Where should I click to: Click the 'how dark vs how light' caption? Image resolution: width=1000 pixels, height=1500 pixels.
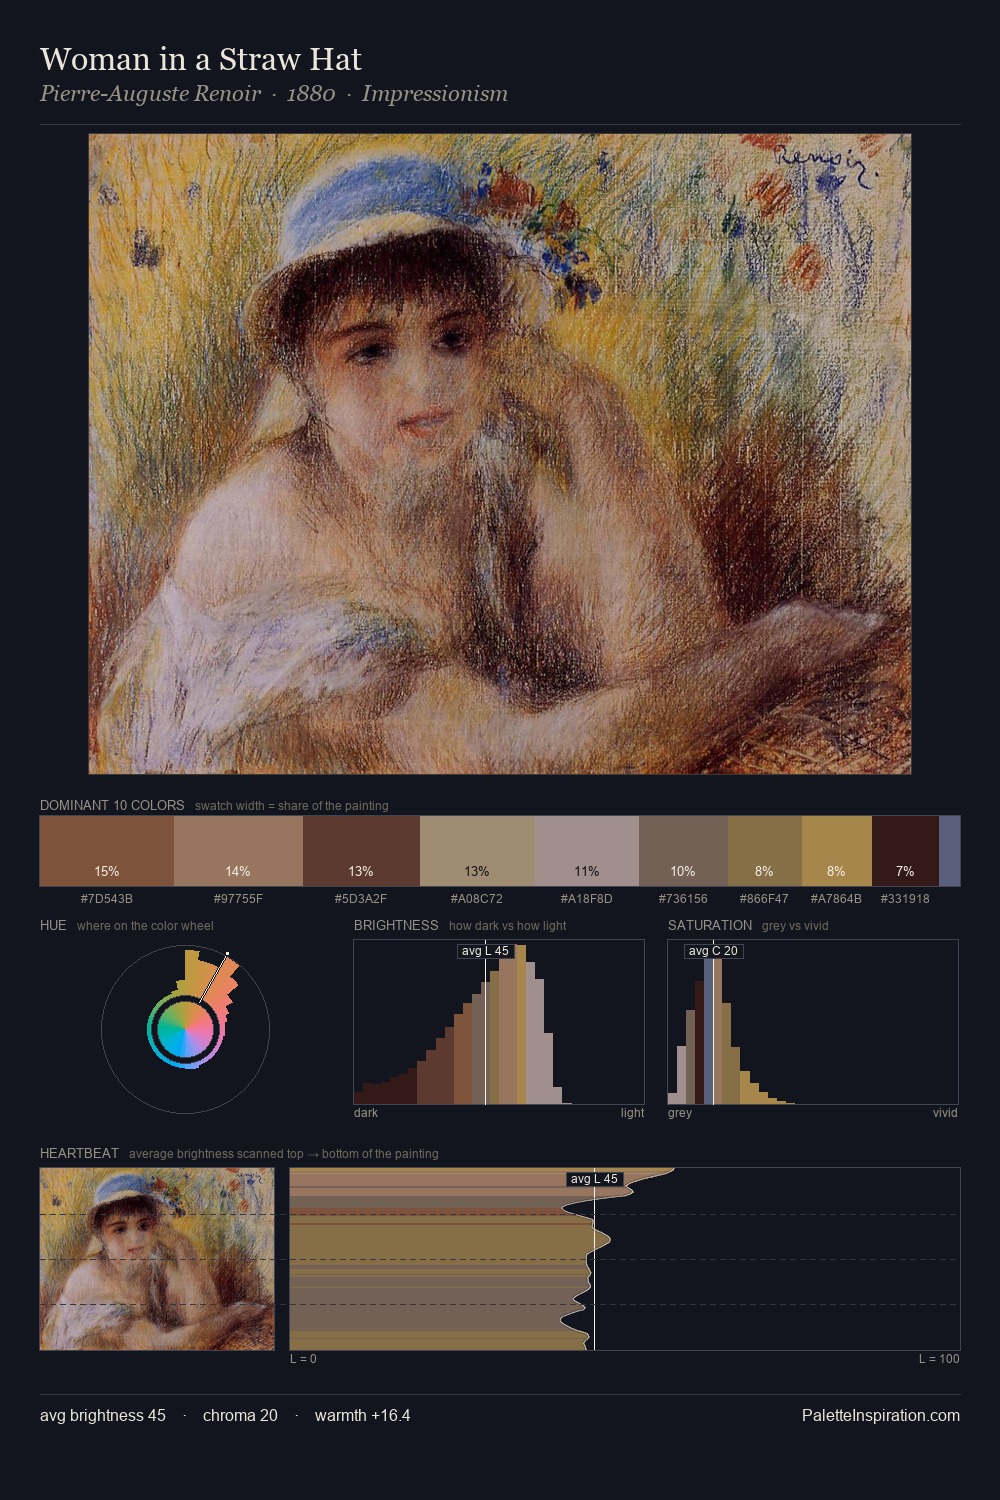tap(508, 926)
